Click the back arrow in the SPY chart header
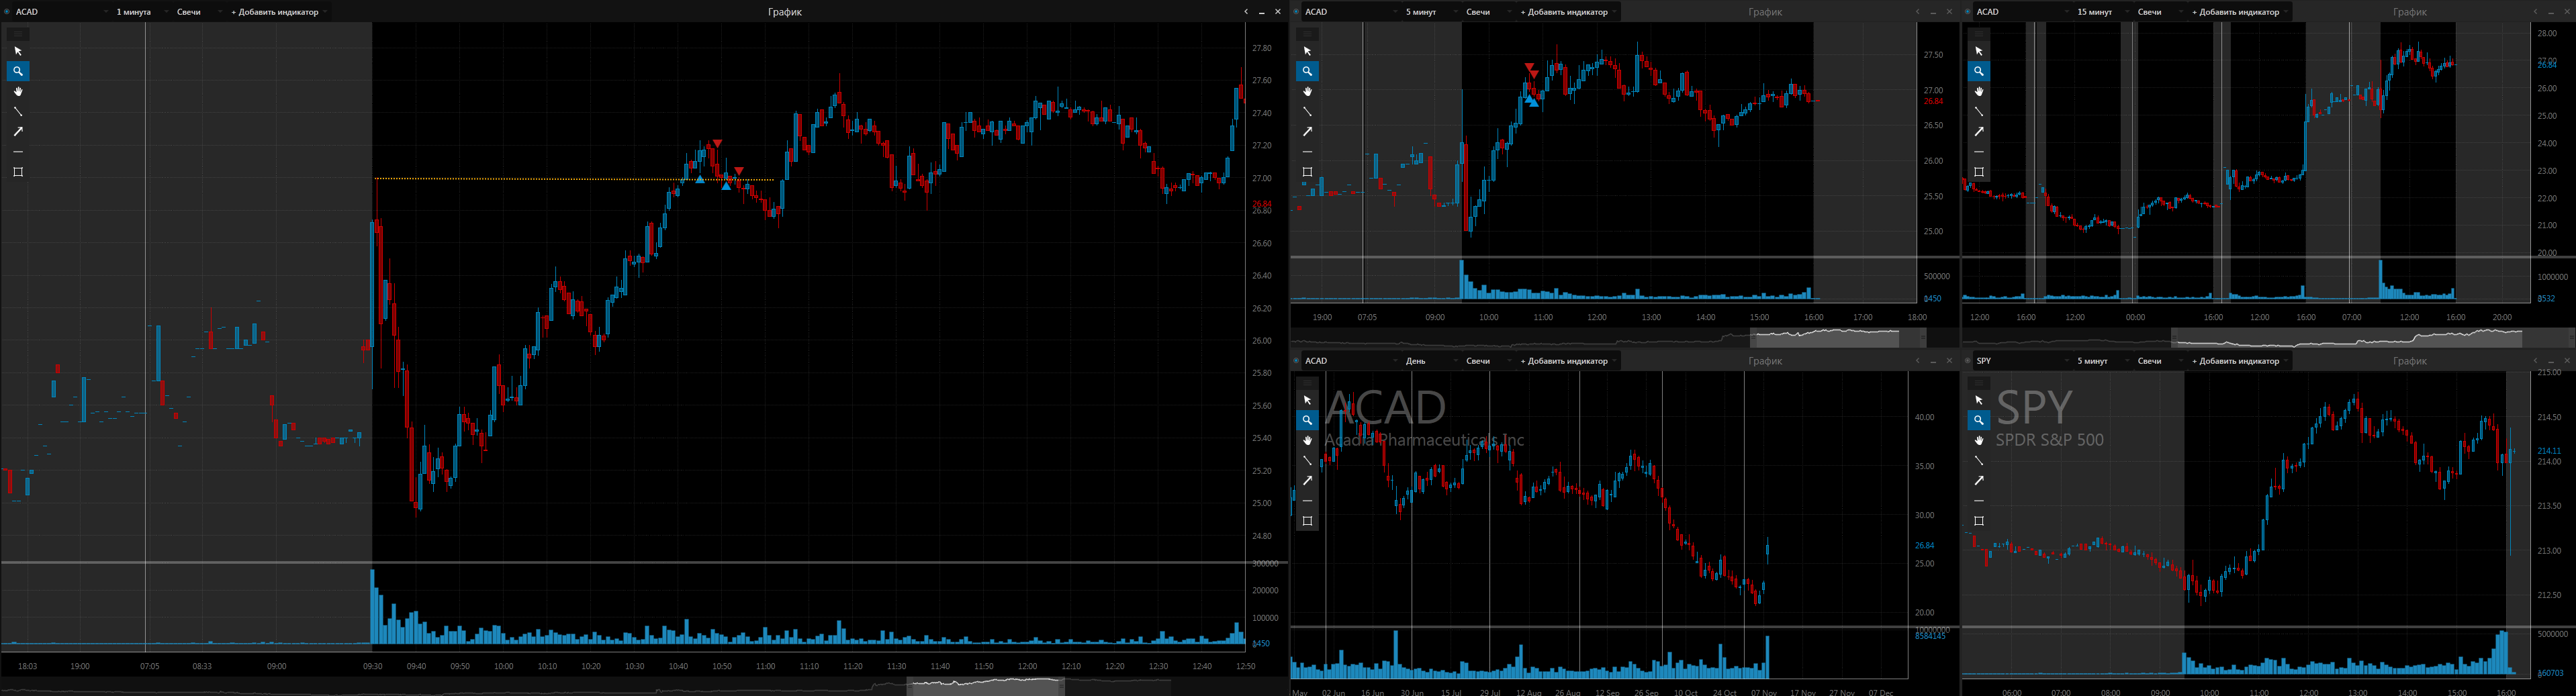2576x696 pixels. click(2535, 361)
